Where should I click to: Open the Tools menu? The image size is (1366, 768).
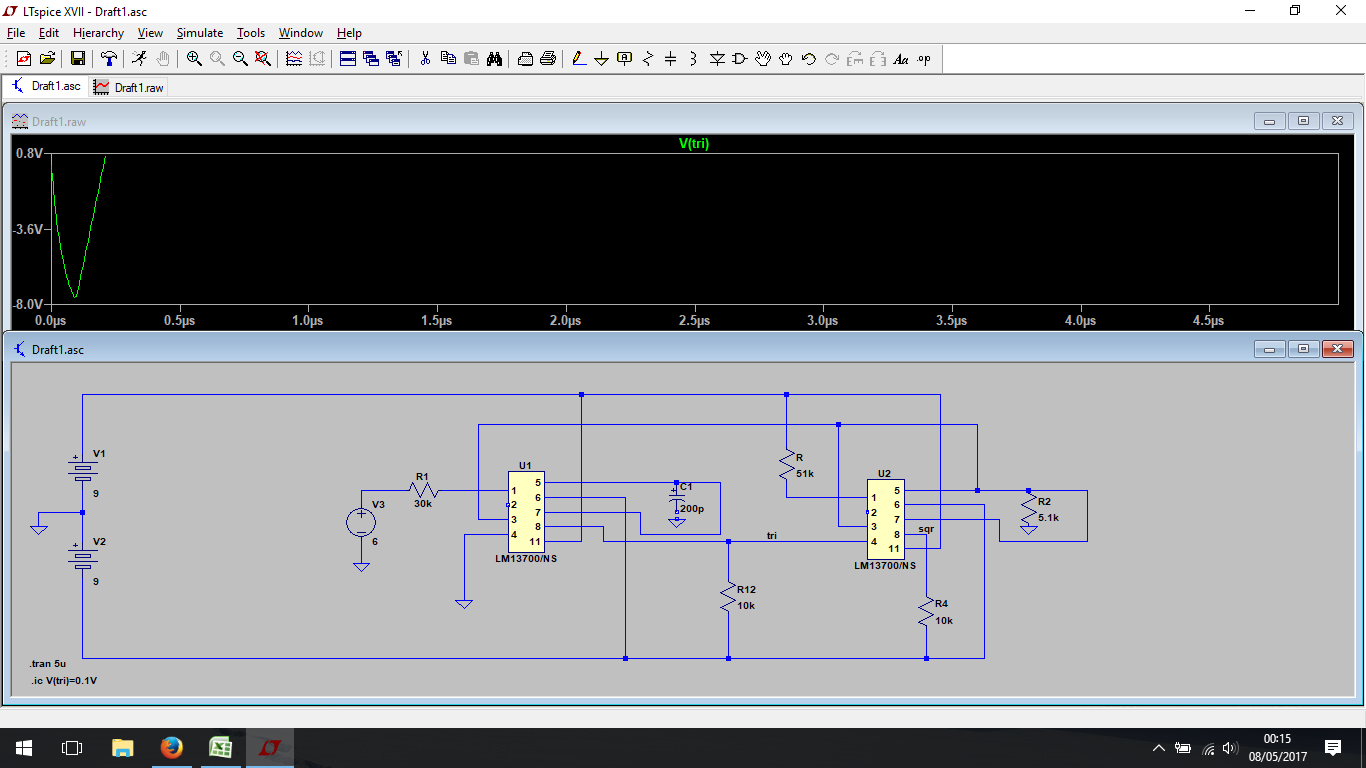coord(251,33)
